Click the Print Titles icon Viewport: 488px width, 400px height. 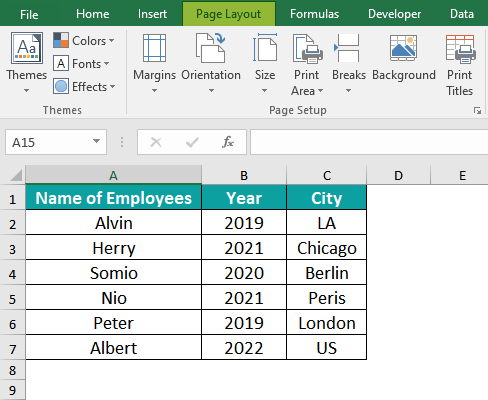(x=460, y=49)
